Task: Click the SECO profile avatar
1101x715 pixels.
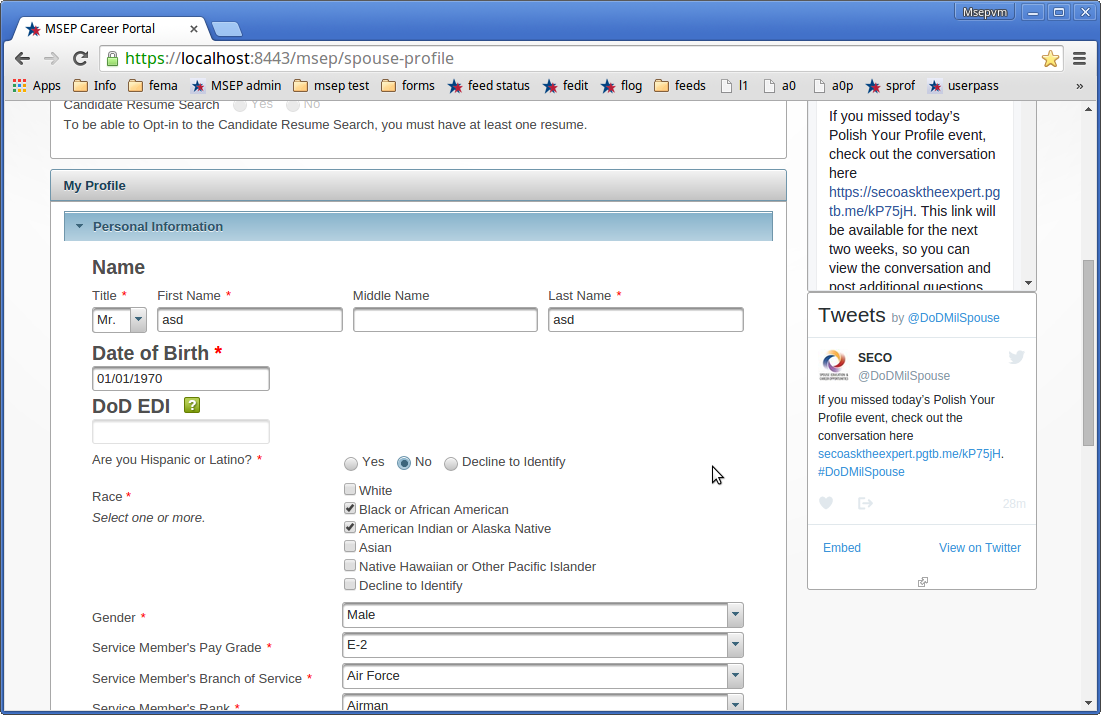Action: (834, 365)
